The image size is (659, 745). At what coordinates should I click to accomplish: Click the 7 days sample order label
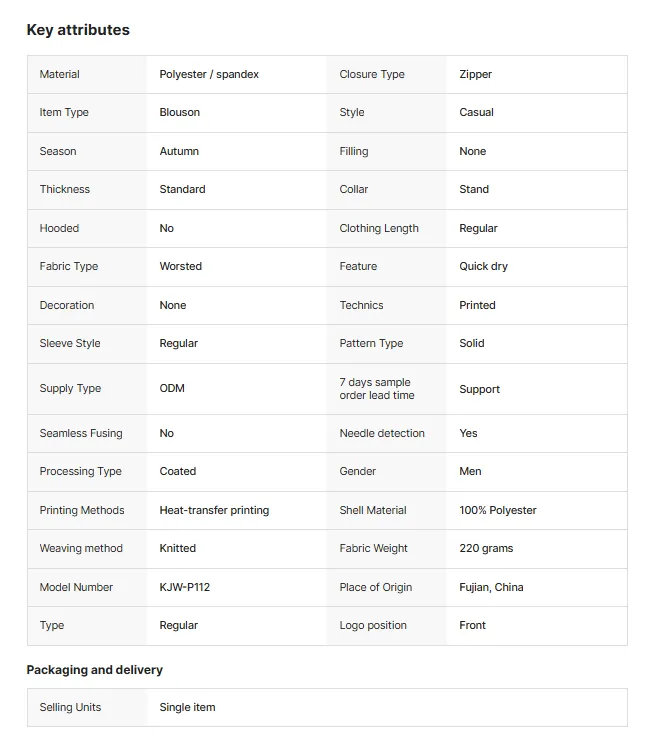[377, 389]
